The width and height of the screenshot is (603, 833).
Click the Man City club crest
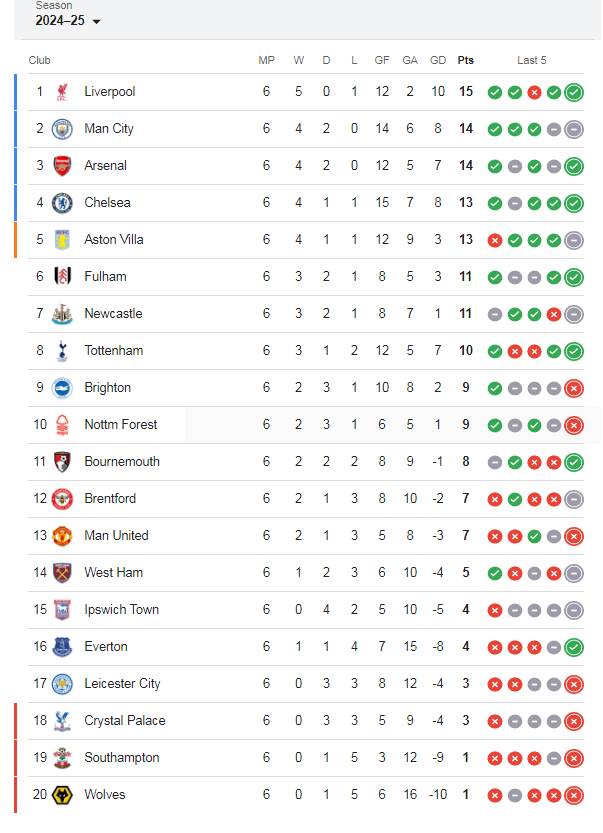[62, 129]
